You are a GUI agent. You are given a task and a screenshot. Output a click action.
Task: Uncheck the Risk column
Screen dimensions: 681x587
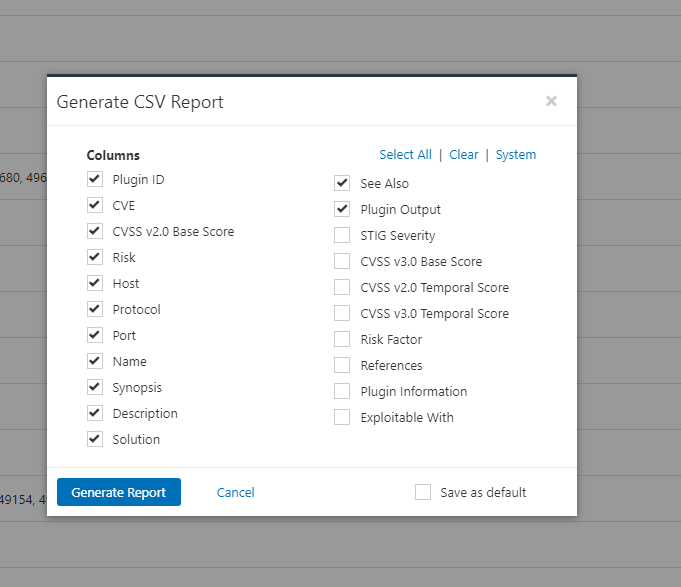(x=95, y=257)
